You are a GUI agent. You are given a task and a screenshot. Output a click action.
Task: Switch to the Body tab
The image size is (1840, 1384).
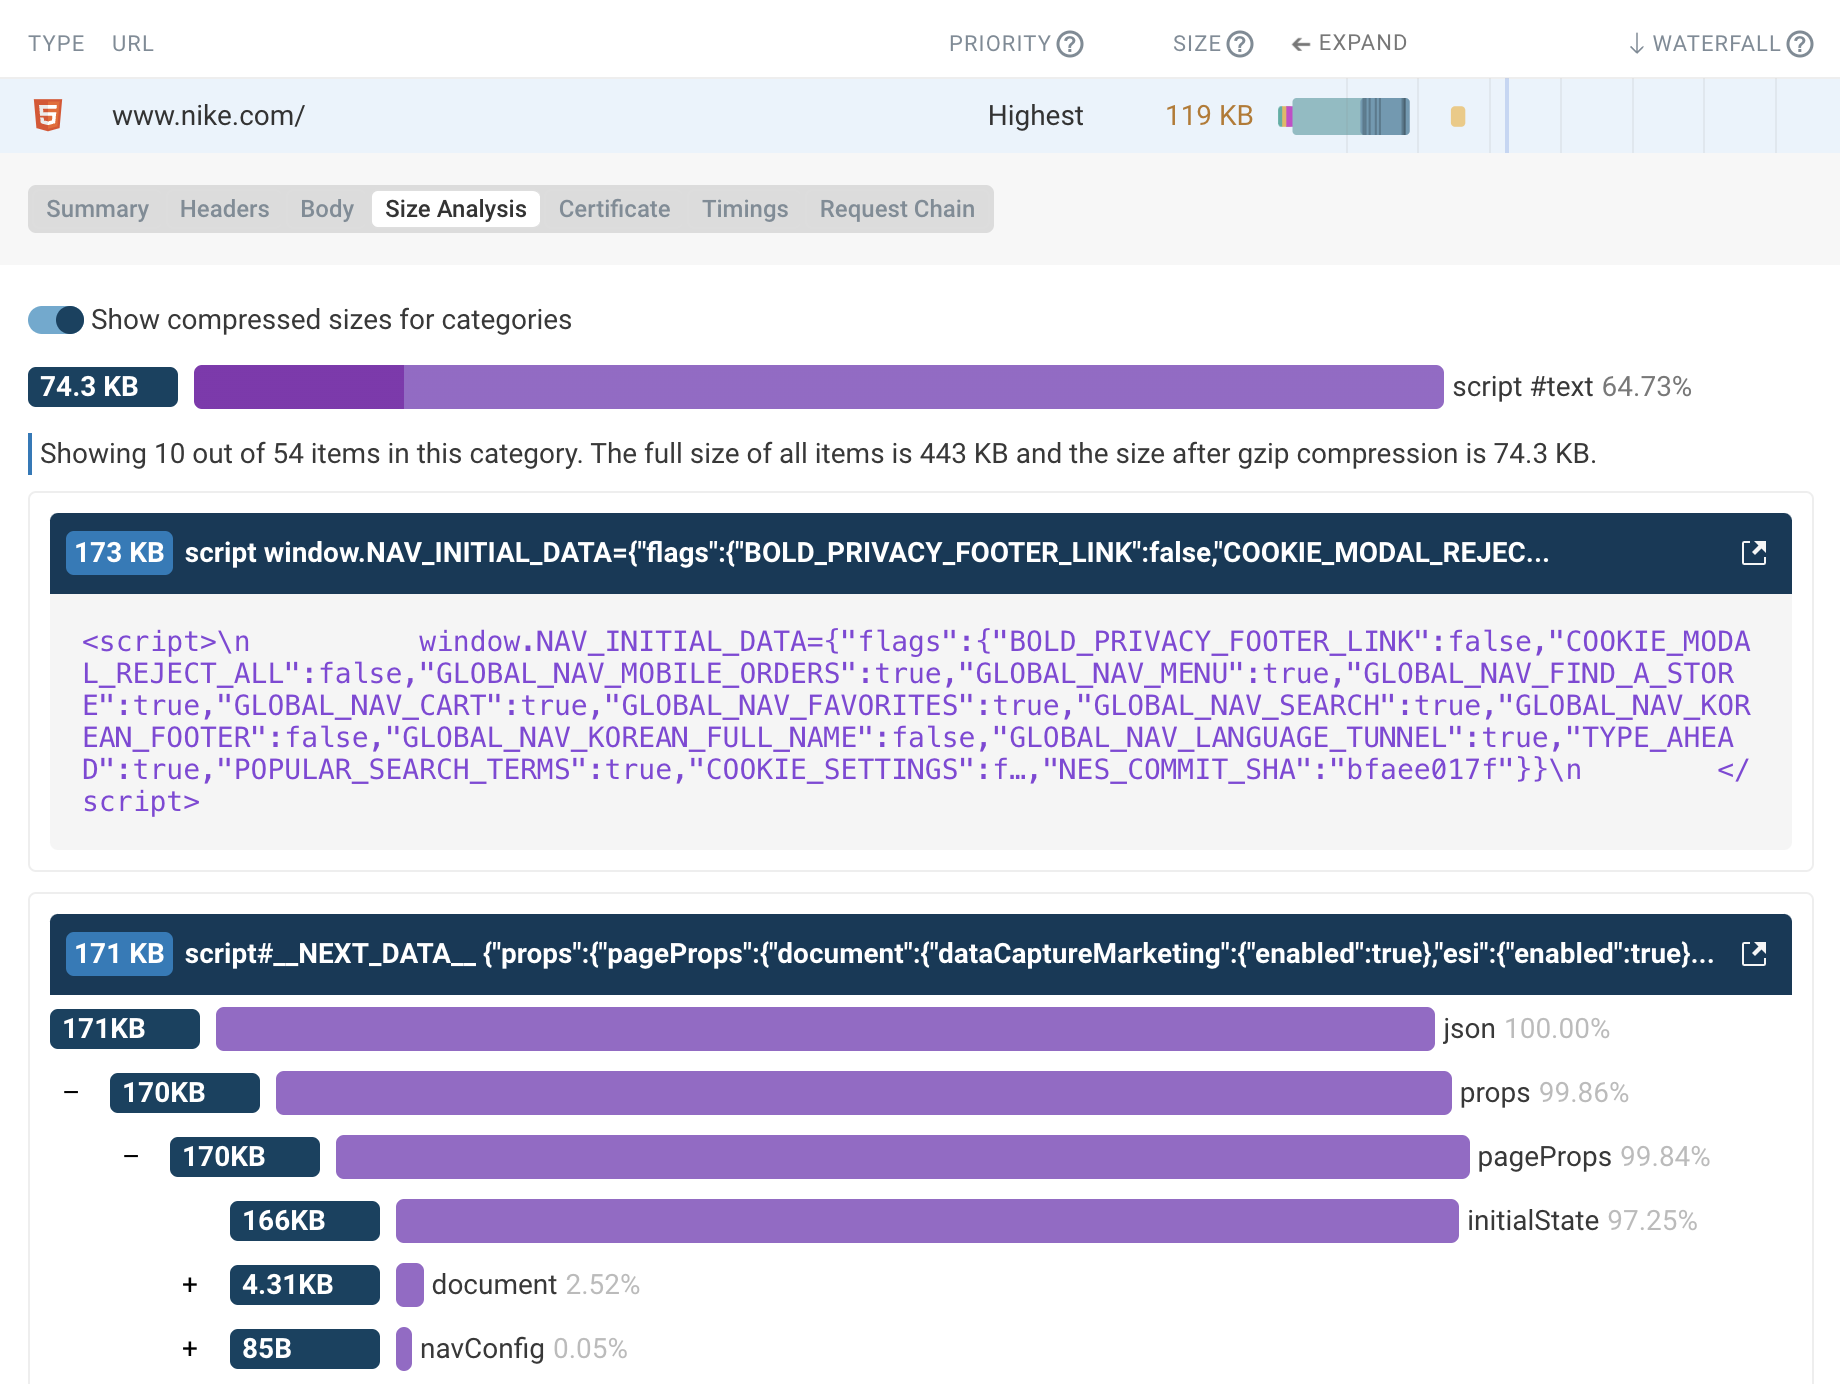[x=327, y=209]
